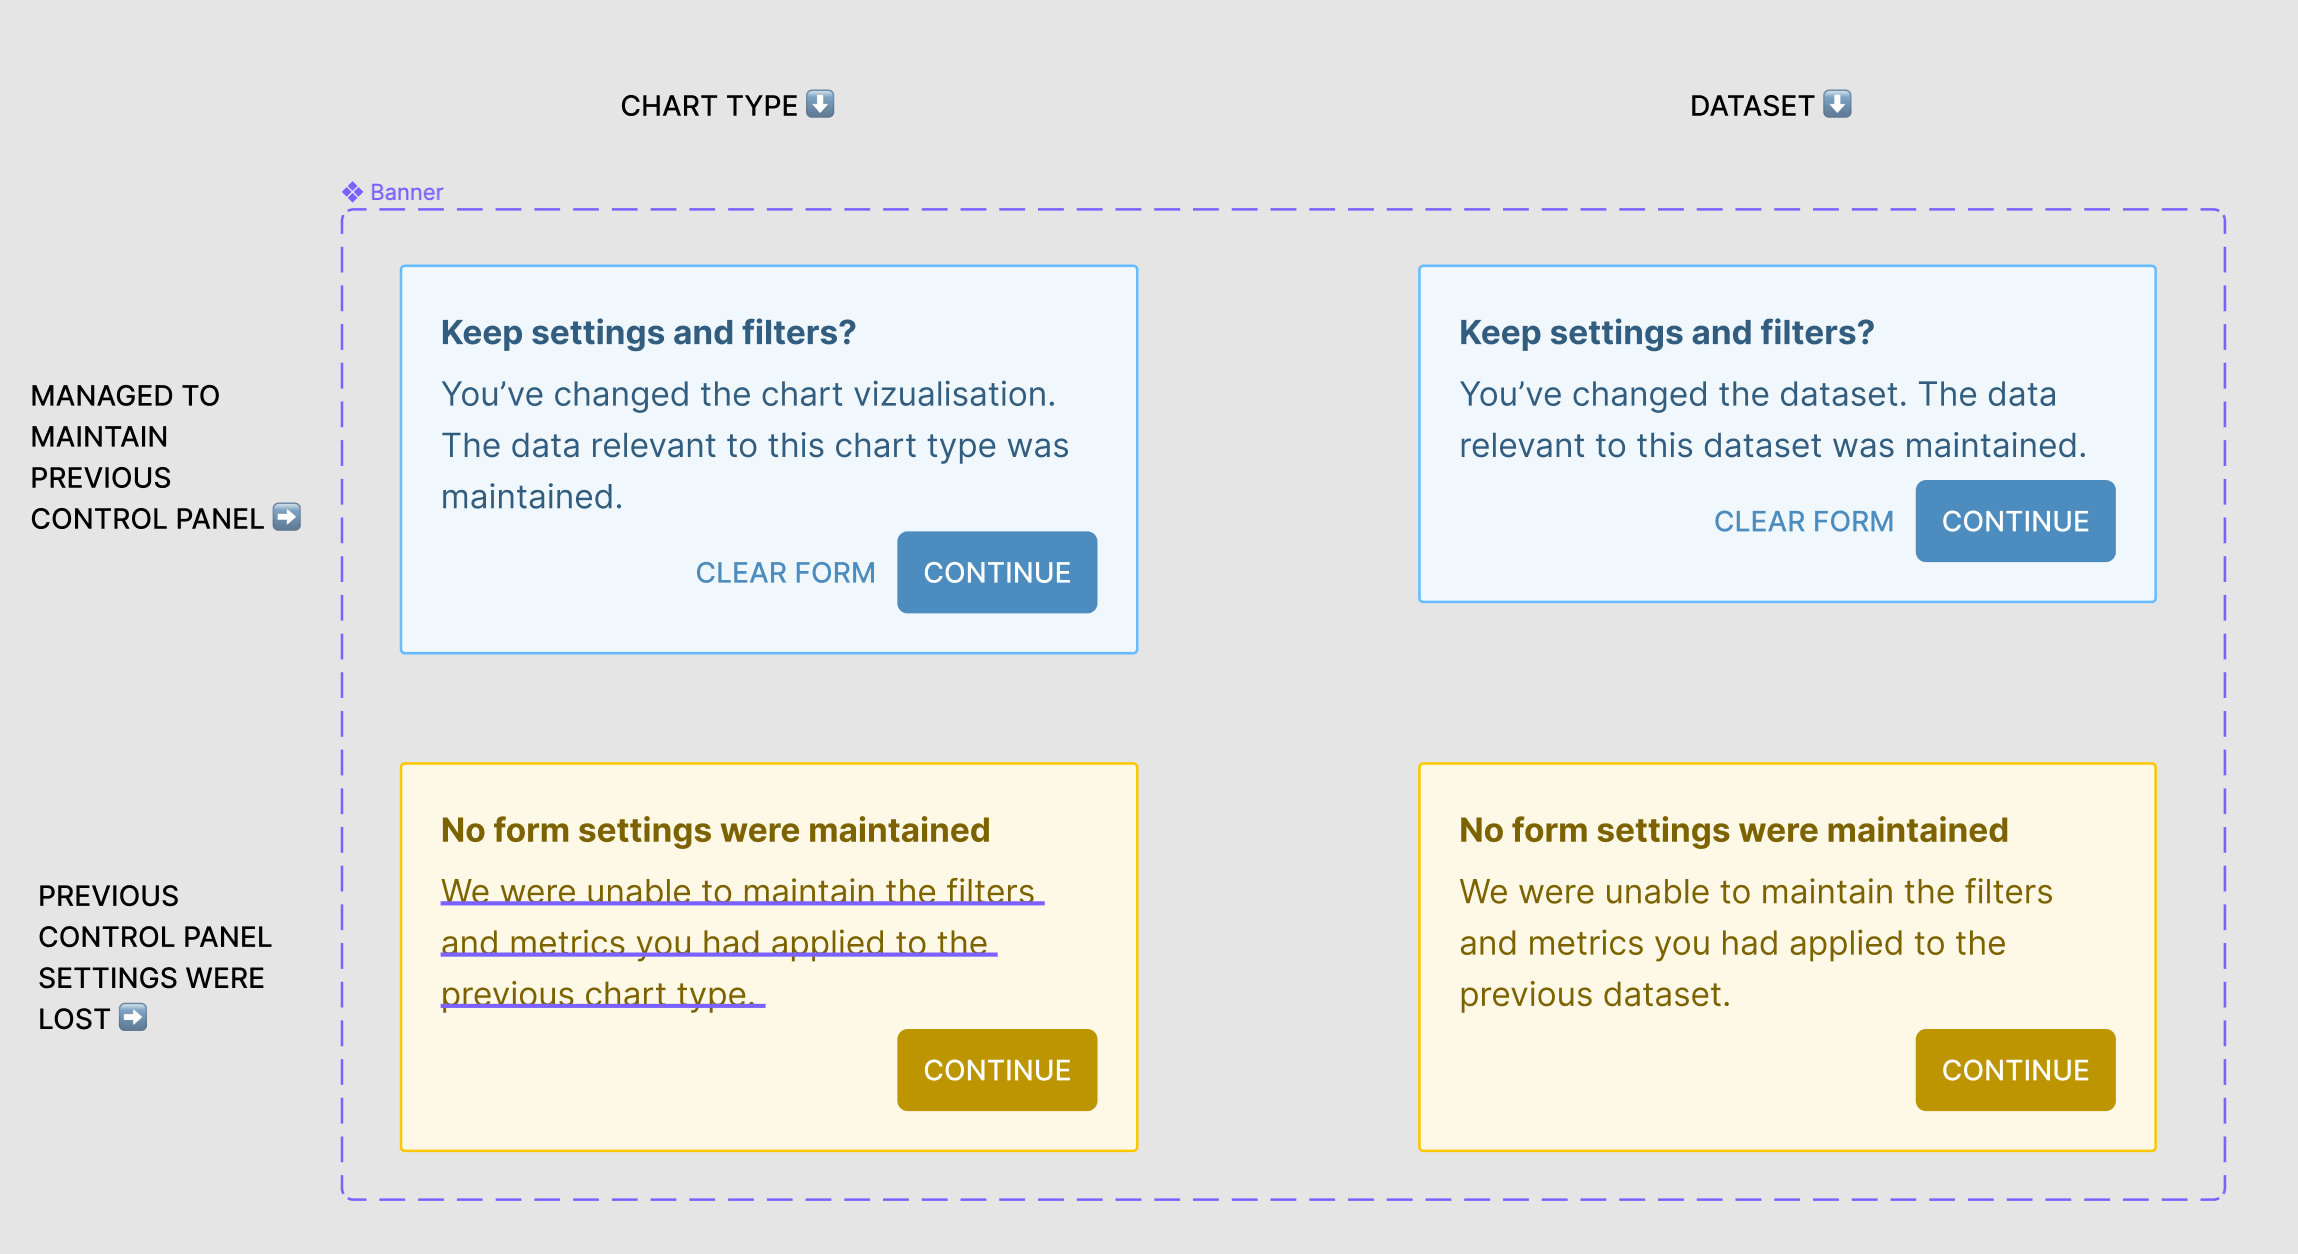Image resolution: width=2298 pixels, height=1254 pixels.
Task: Select the purple Banner component diamond icon
Action: (352, 190)
